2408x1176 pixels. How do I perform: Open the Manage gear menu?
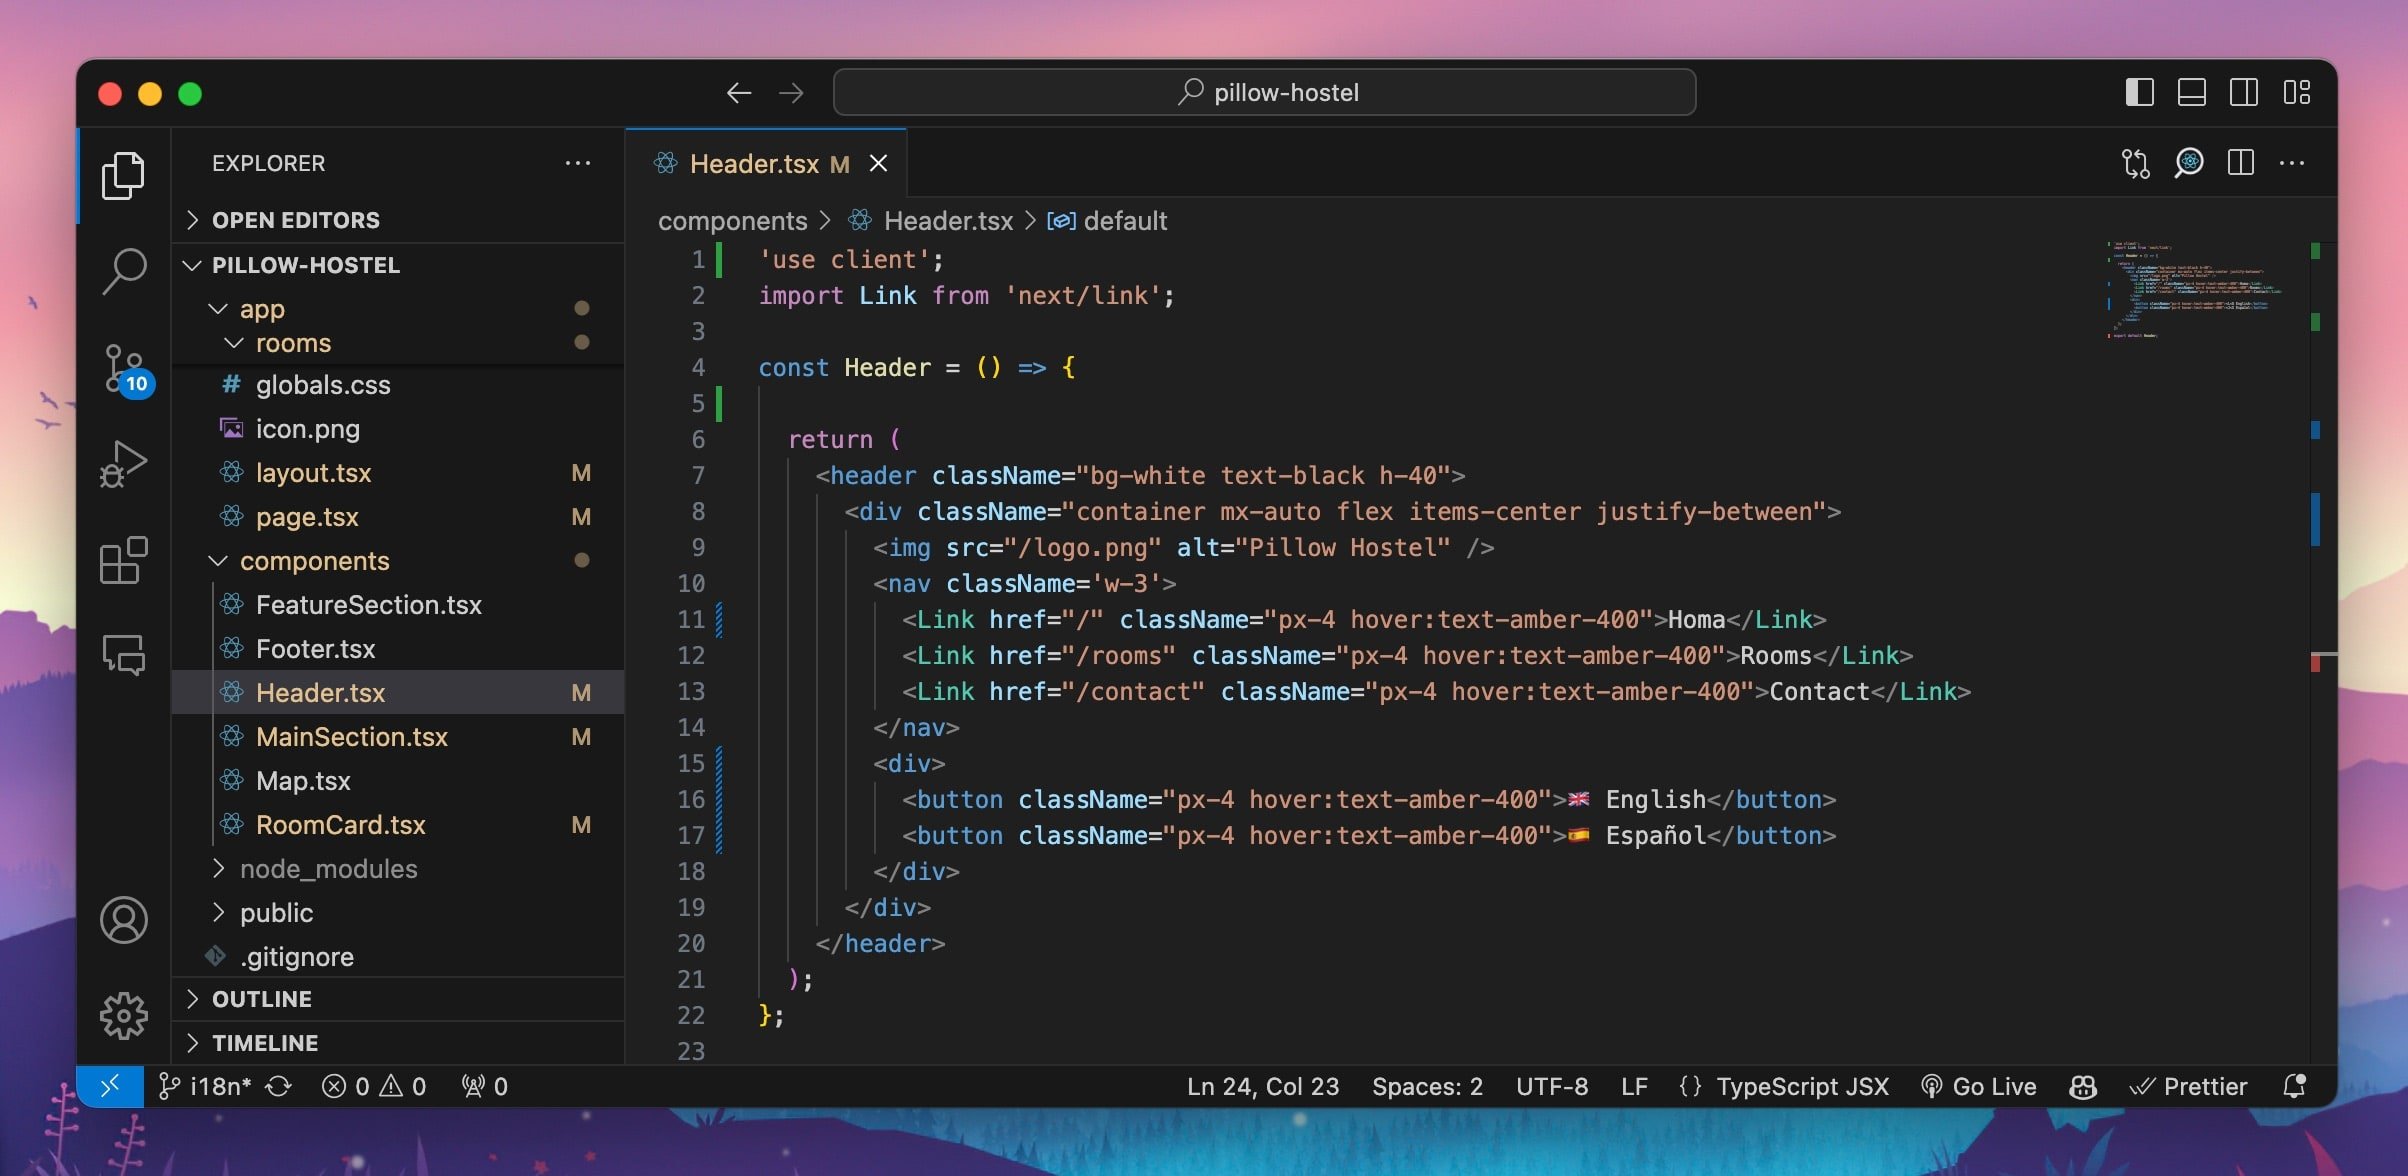(x=123, y=1016)
